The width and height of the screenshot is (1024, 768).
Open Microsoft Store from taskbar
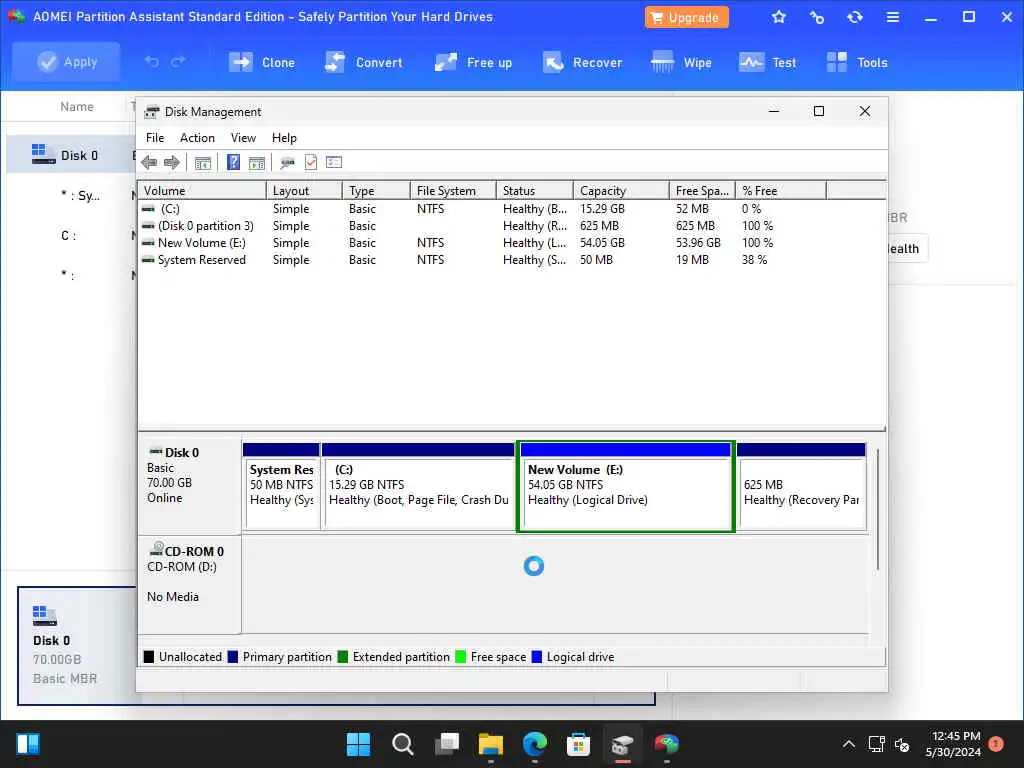coord(578,744)
